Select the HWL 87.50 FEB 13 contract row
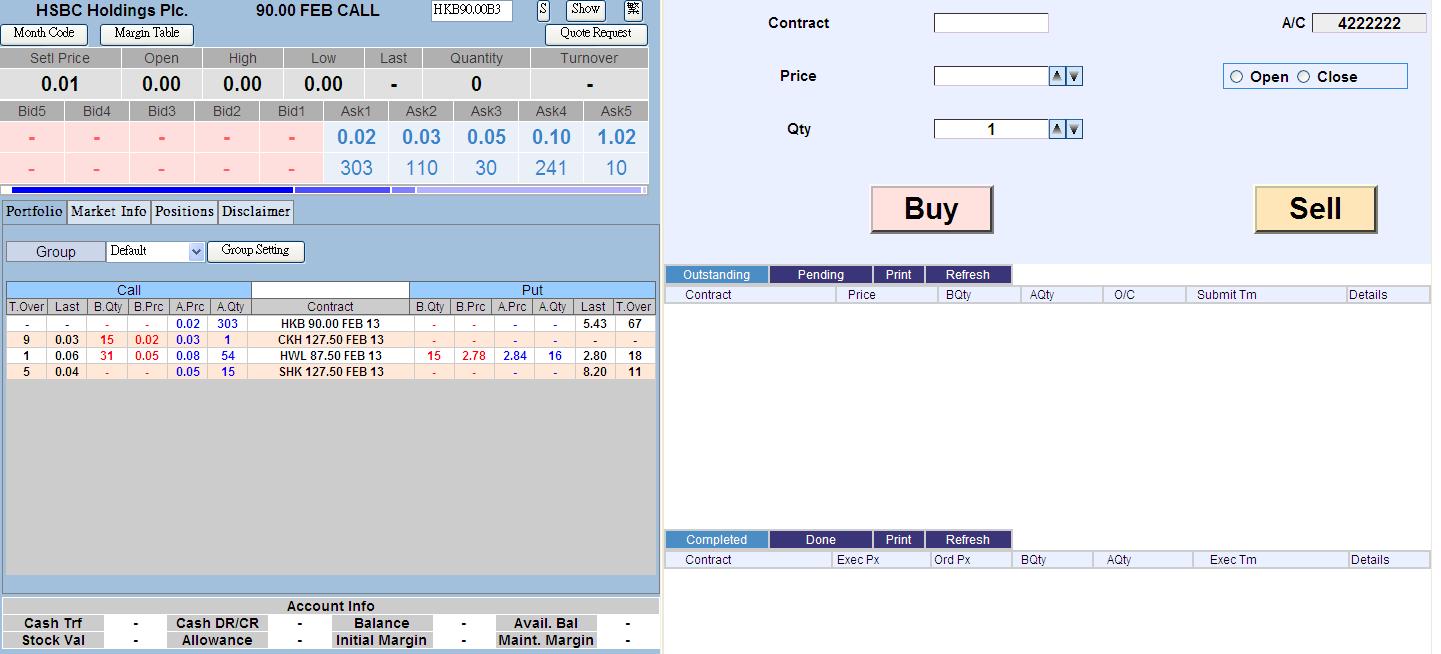1441x654 pixels. (x=330, y=356)
